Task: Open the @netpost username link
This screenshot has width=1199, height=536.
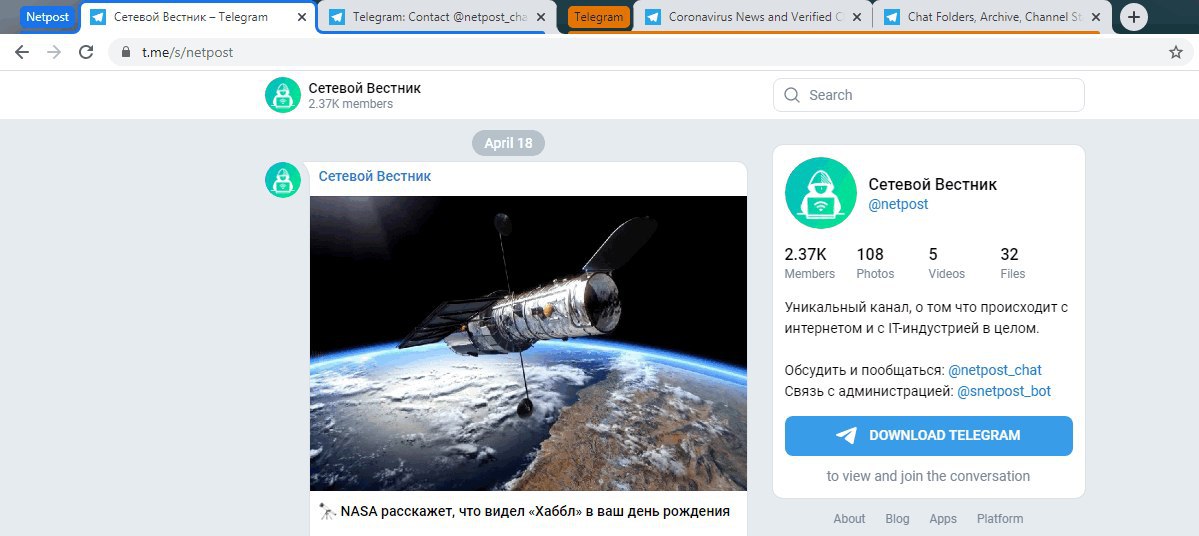Action: 898,204
